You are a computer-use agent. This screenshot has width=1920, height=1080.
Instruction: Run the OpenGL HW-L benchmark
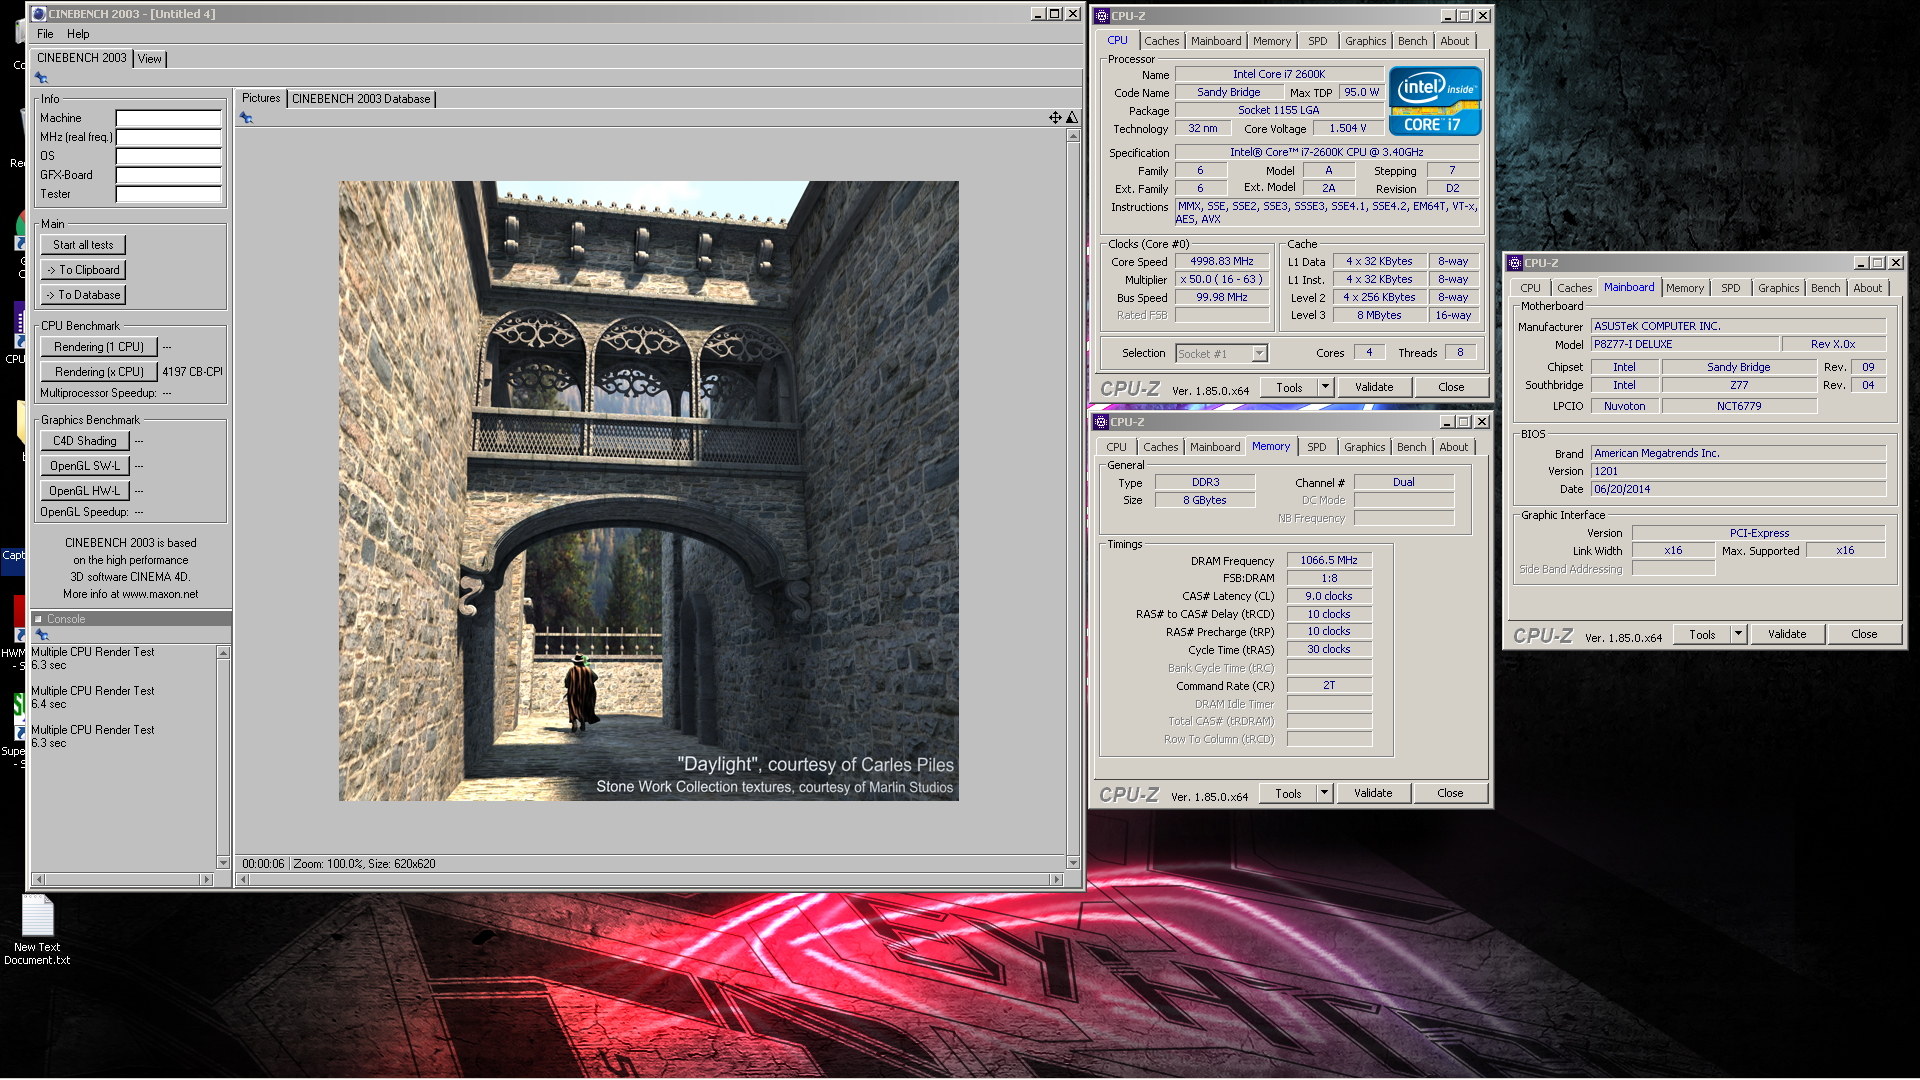pos(85,491)
